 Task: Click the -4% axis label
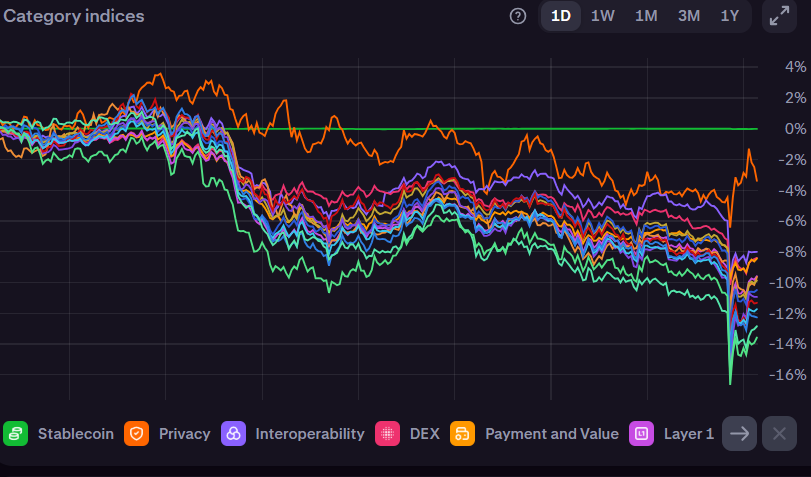792,190
